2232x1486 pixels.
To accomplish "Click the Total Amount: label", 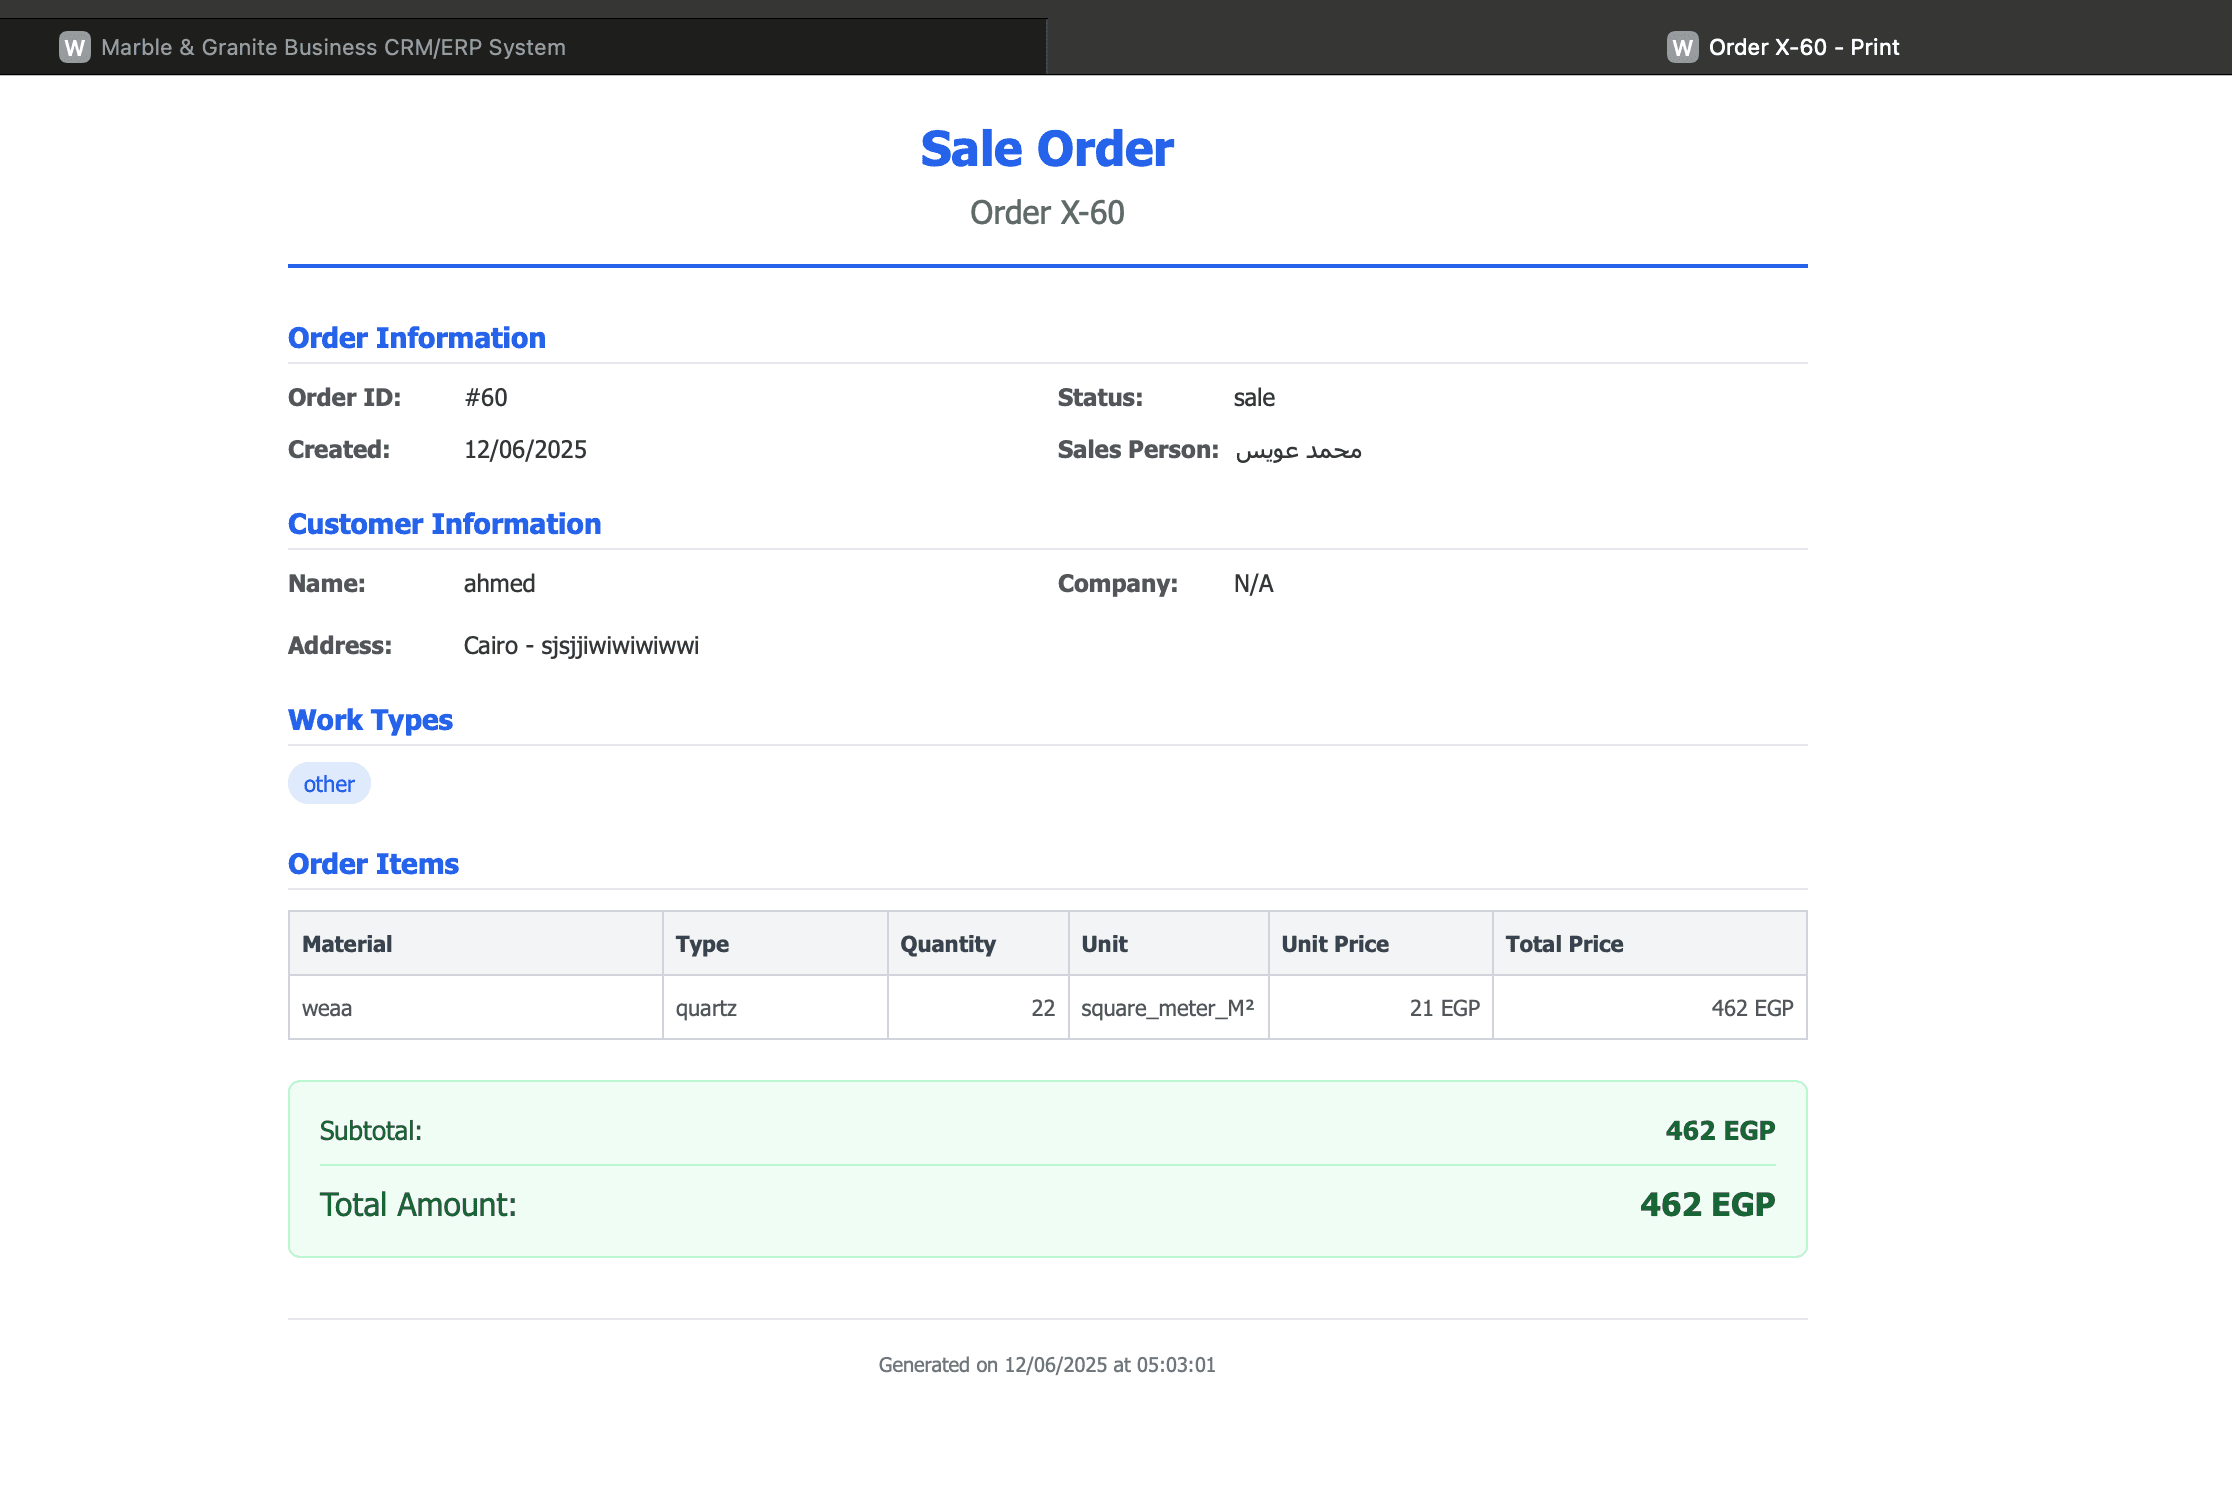I will pyautogui.click(x=418, y=1205).
